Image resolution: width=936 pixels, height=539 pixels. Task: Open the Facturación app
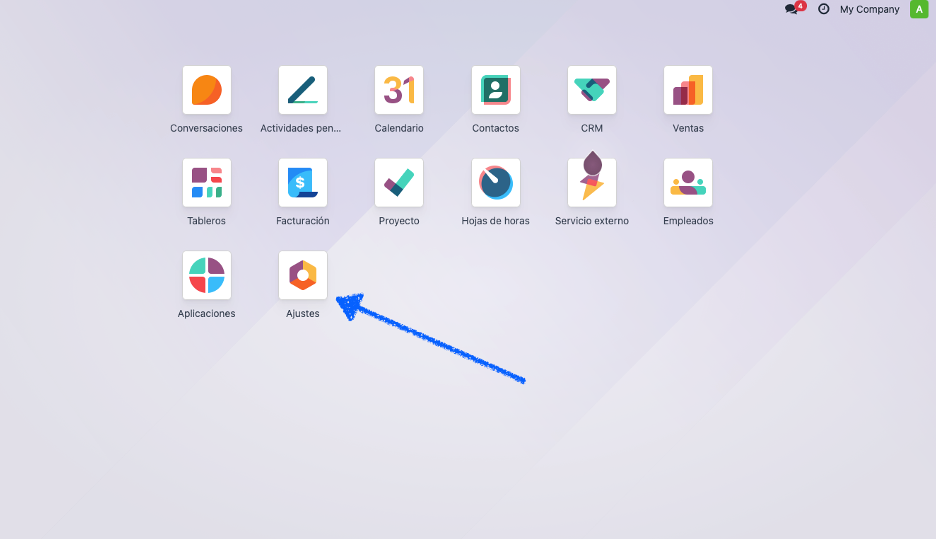click(x=303, y=183)
